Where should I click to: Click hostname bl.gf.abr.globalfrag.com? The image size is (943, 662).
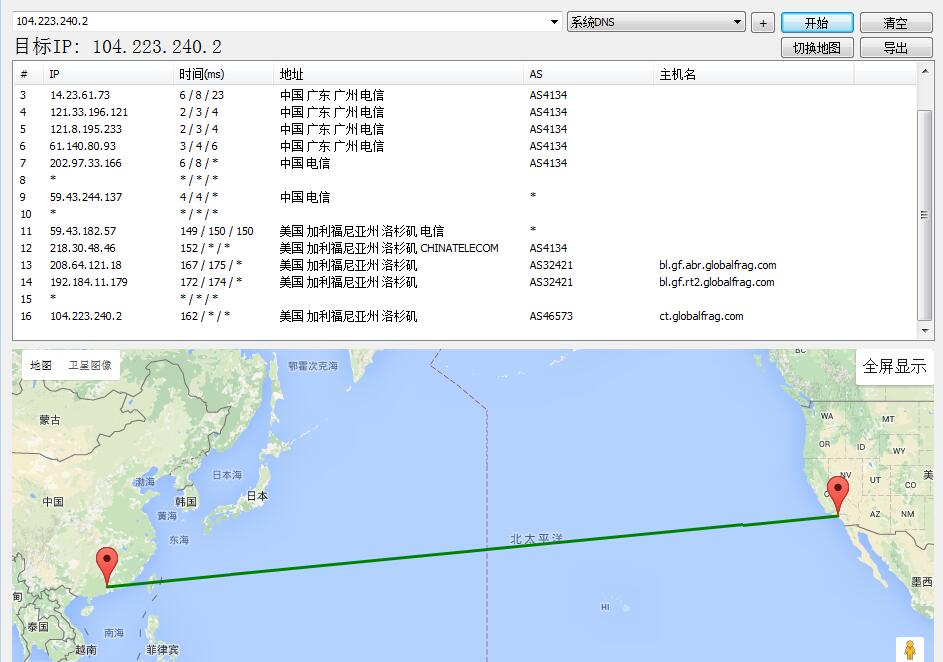pyautogui.click(x=717, y=265)
